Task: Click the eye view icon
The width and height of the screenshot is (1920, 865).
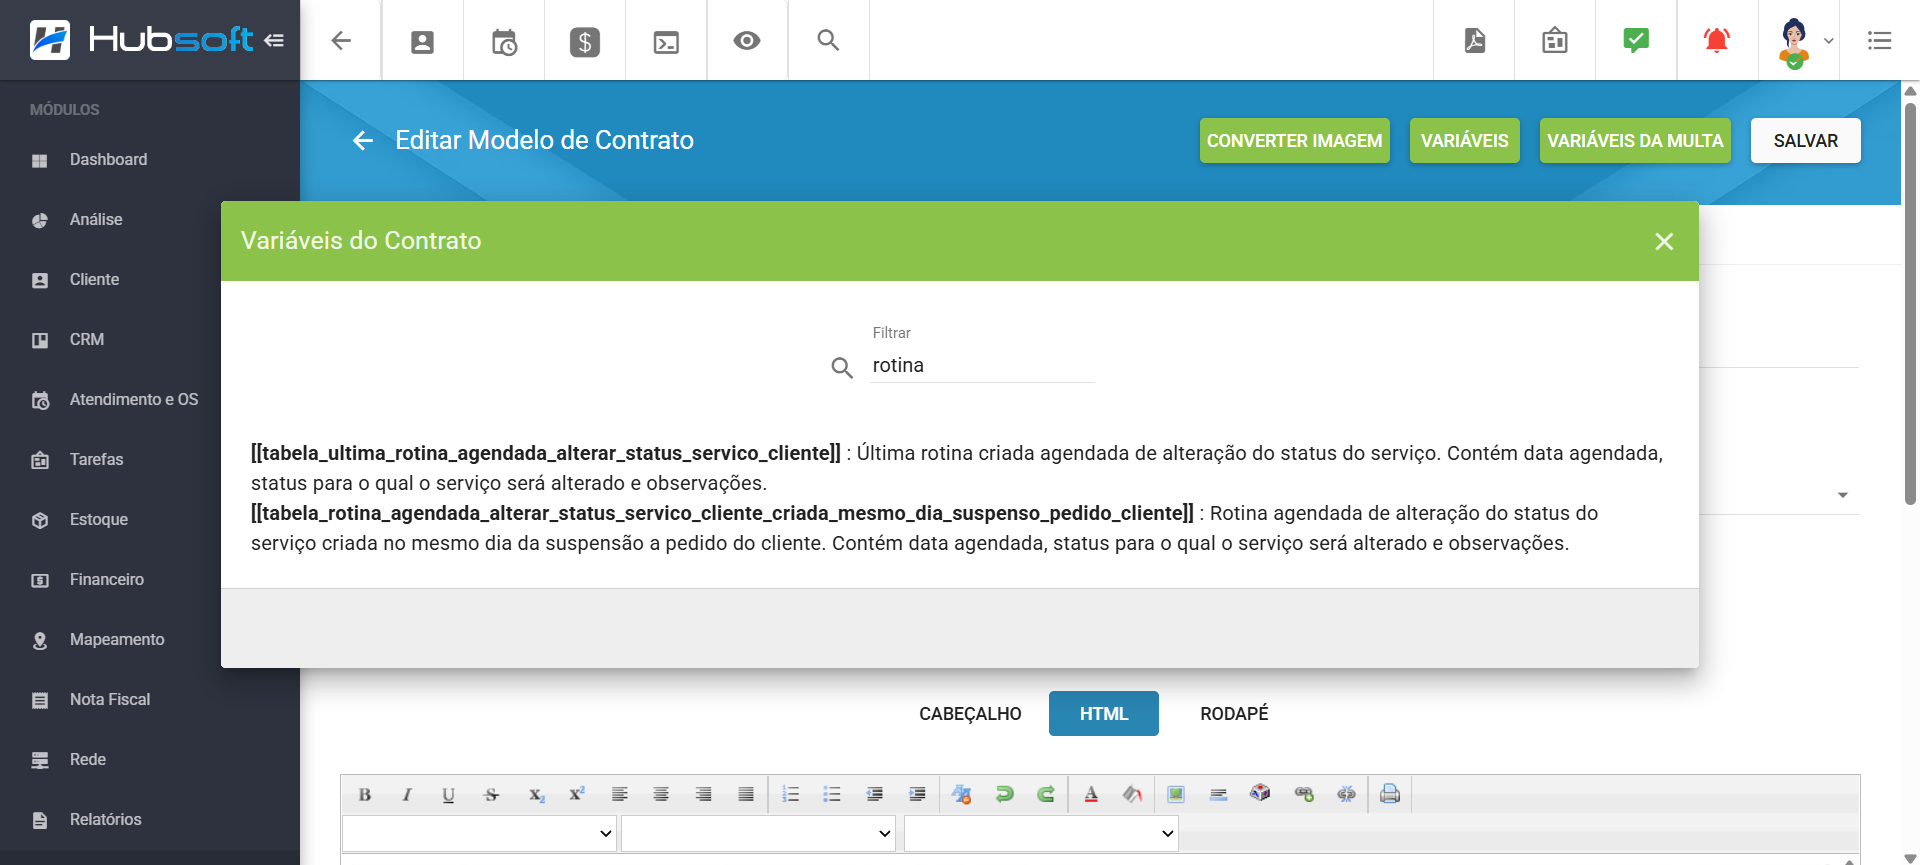Action: pyautogui.click(x=747, y=40)
